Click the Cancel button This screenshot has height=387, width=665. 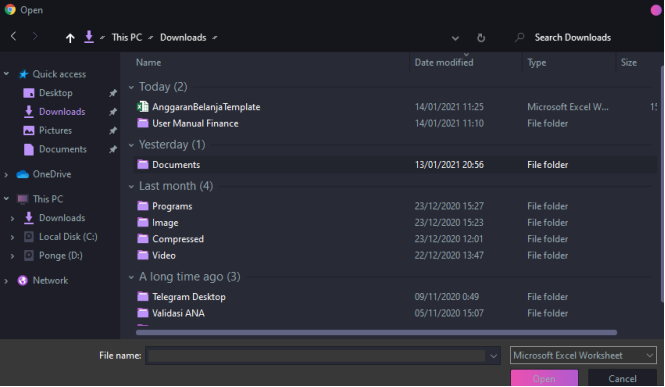pos(622,378)
